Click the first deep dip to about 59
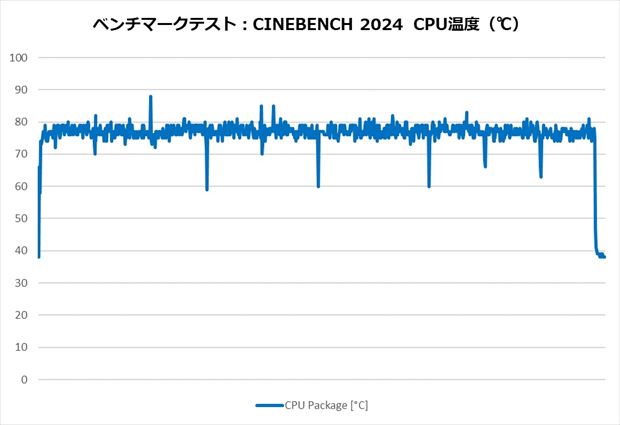Image resolution: width=620 pixels, height=425 pixels. 207,188
